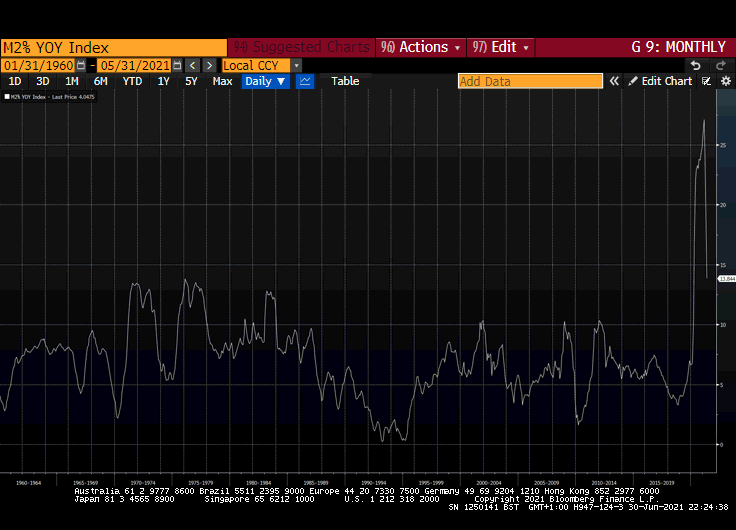Screen dimensions: 736x530
Task: Select the 5Y range tab
Action: click(191, 81)
